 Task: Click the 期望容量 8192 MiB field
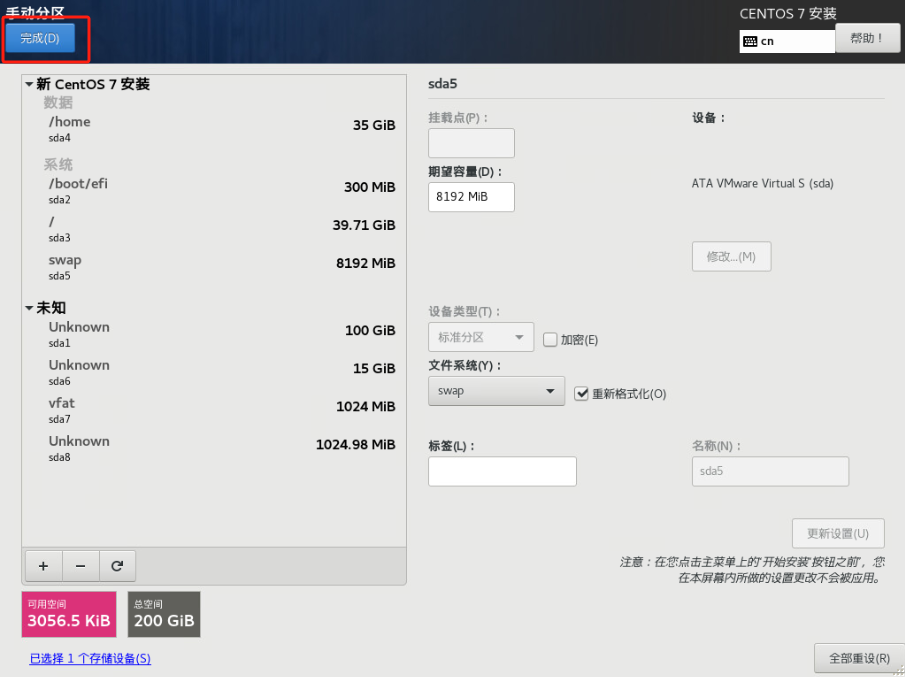471,197
